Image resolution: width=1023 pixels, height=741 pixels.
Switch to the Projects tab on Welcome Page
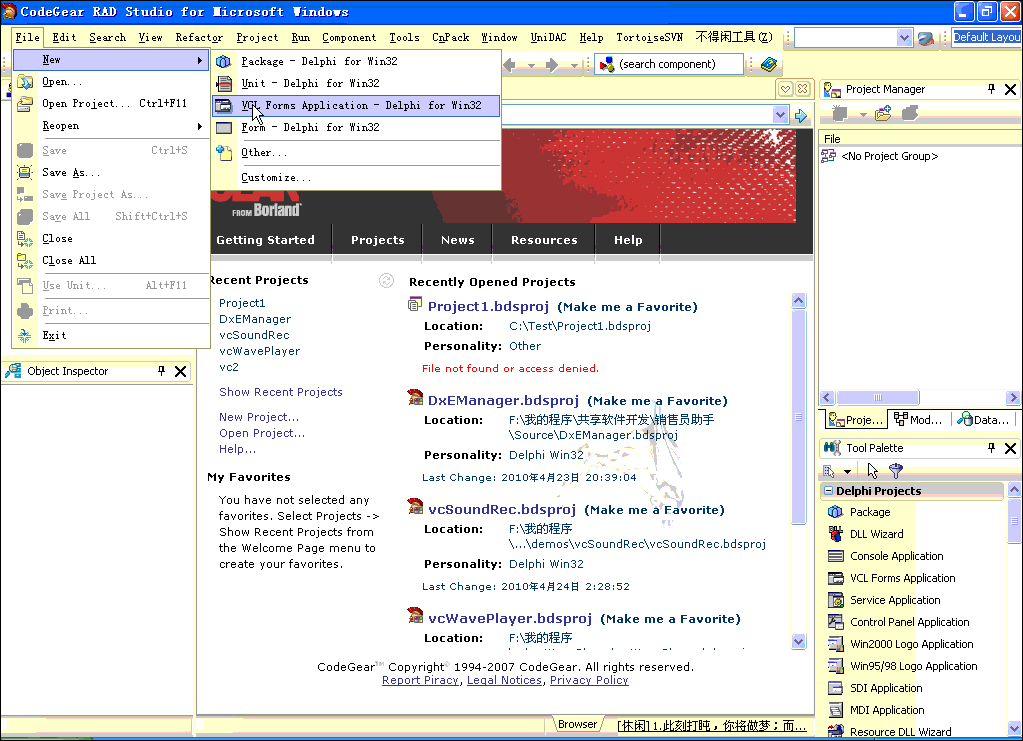pyautogui.click(x=378, y=240)
